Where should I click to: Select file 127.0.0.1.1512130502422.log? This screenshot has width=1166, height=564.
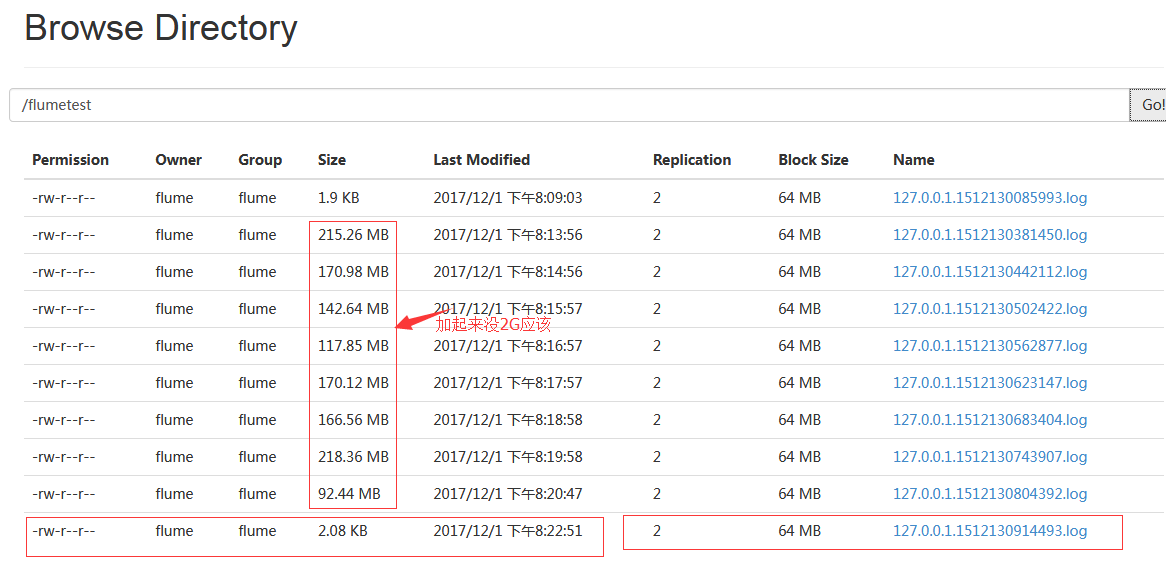989,309
